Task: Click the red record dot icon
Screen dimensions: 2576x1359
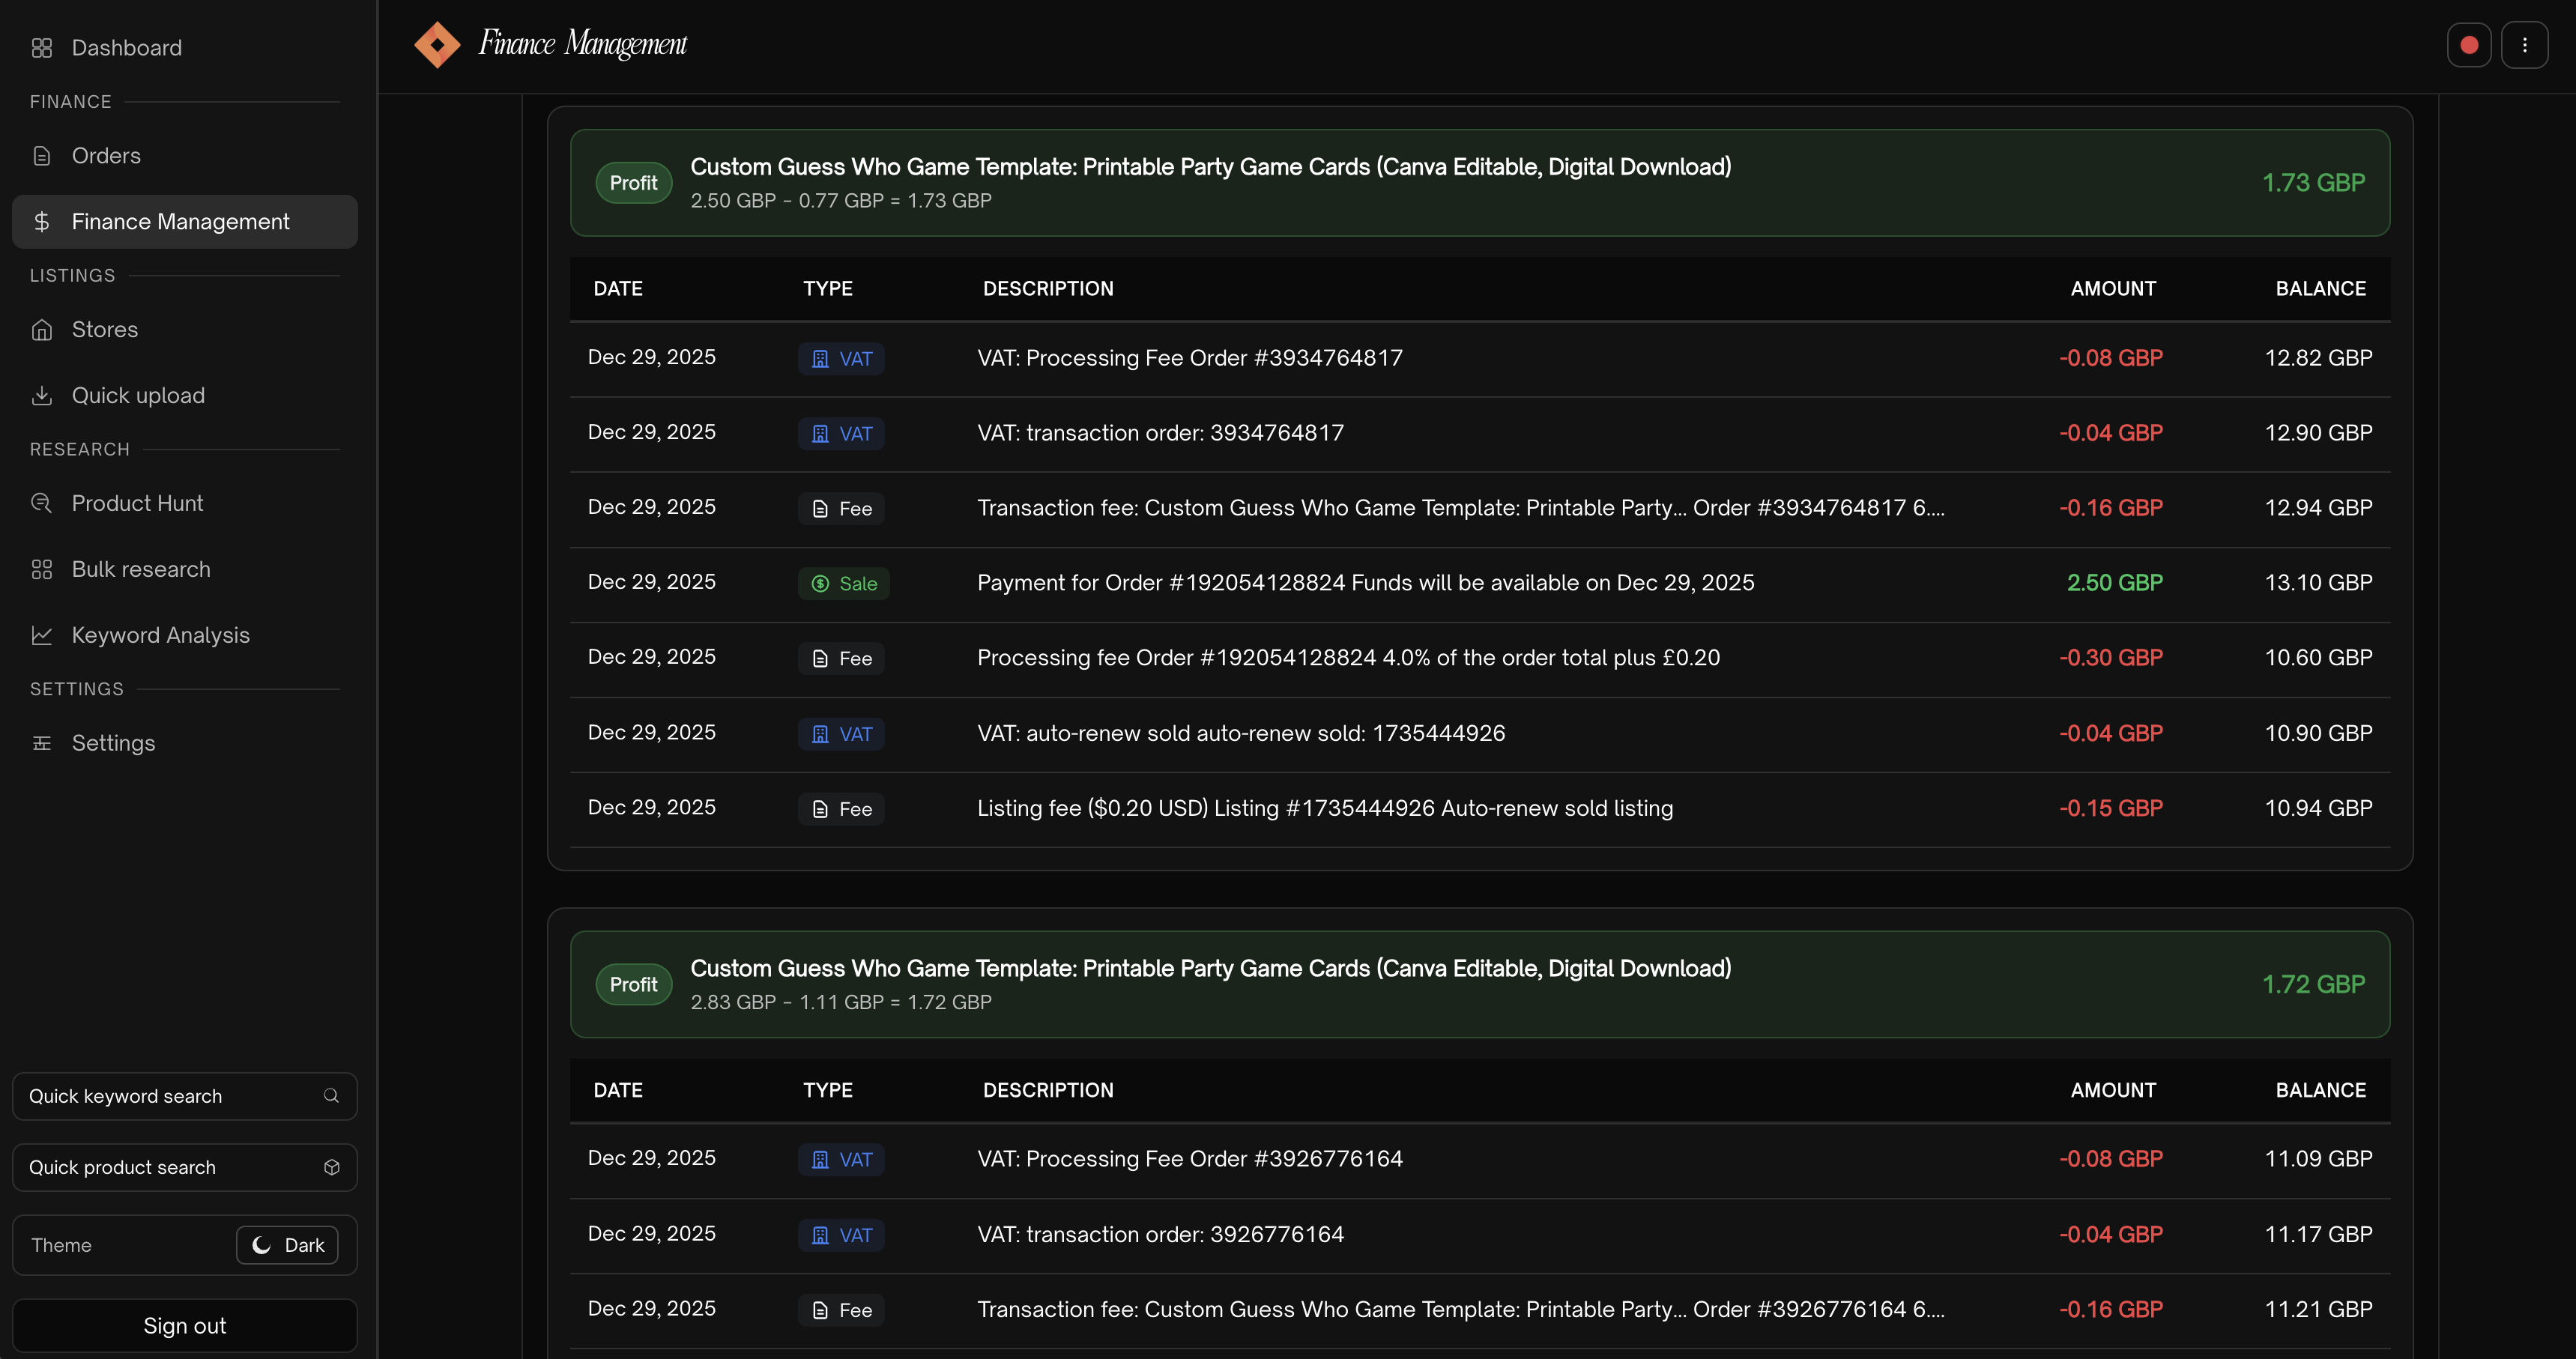Action: (x=2468, y=45)
